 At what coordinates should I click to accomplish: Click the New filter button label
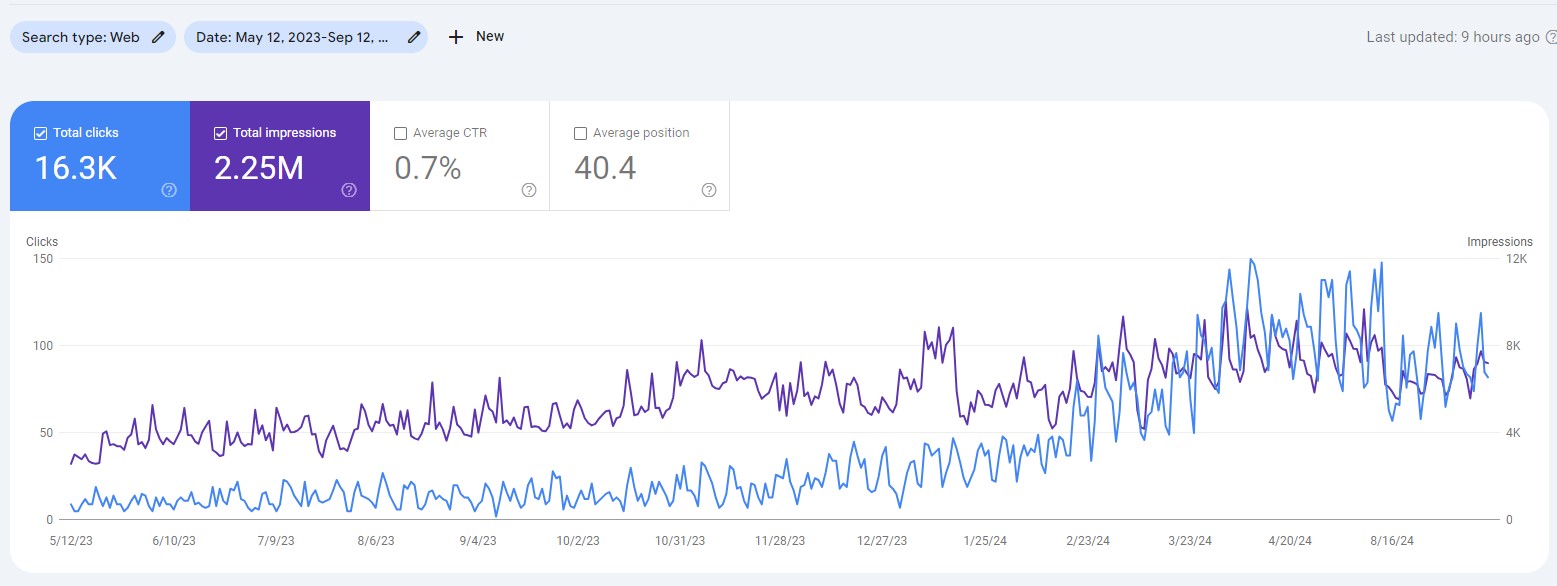[490, 37]
